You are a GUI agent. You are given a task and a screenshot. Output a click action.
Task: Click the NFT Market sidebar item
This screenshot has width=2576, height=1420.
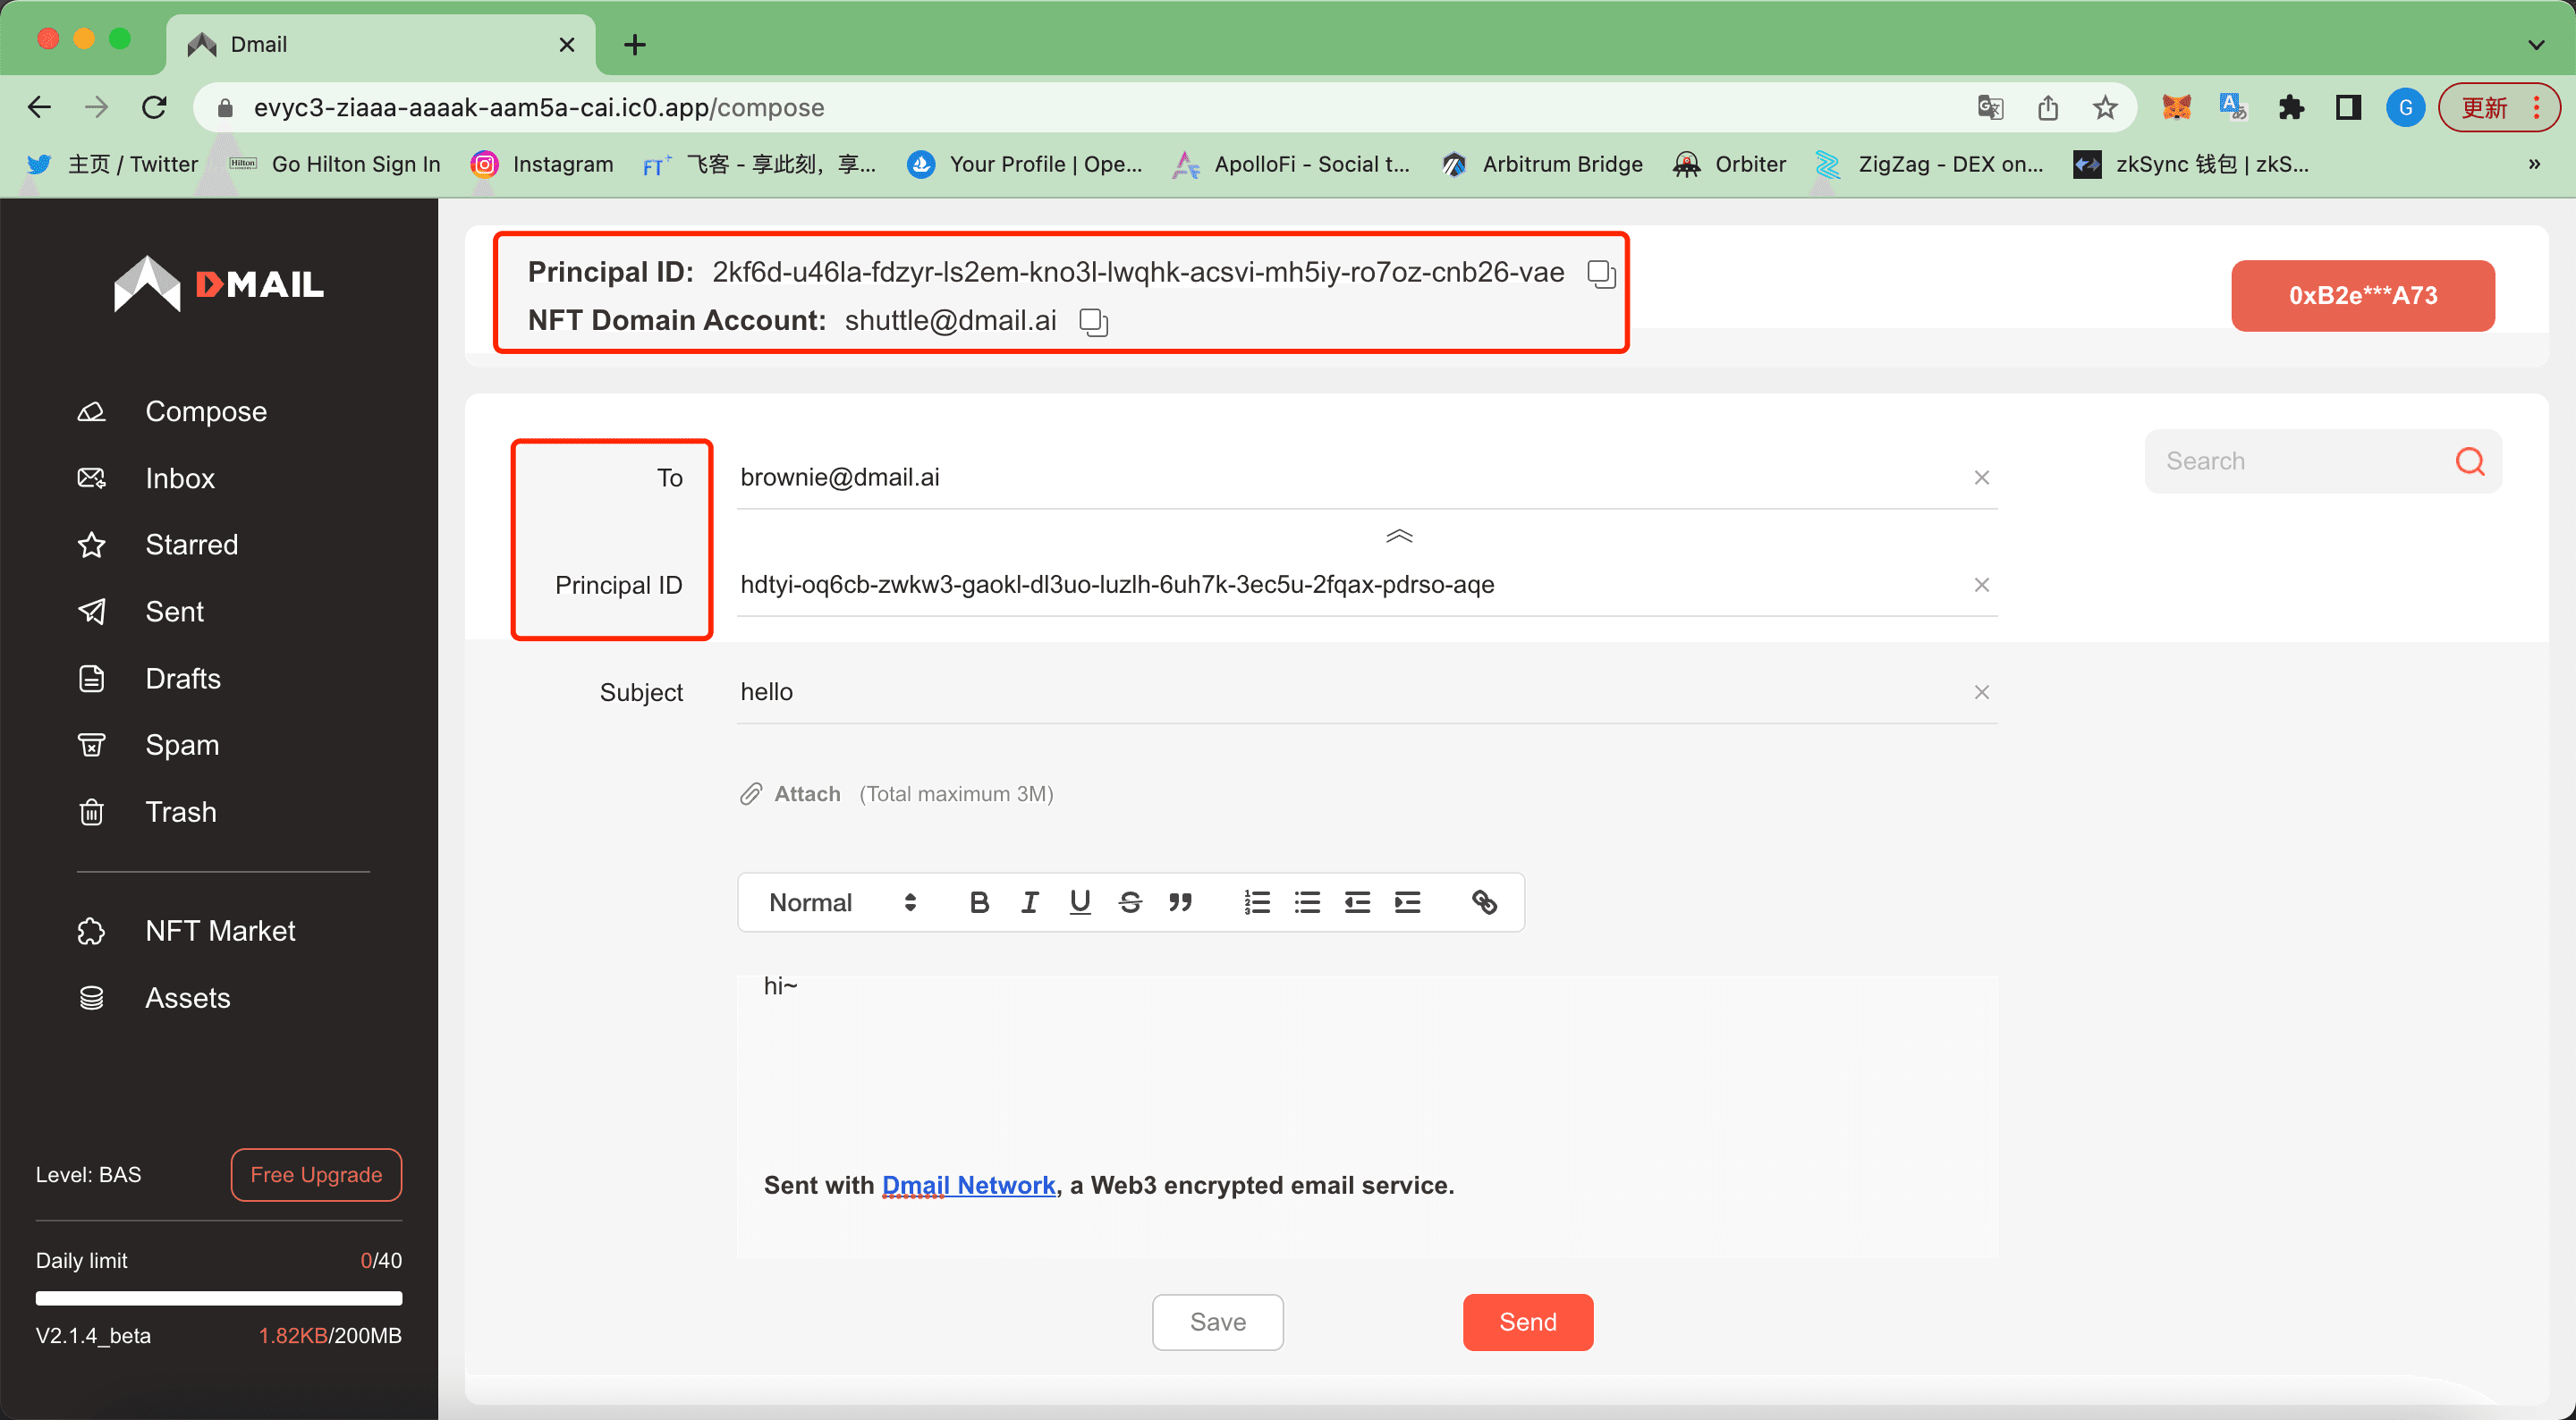[x=220, y=930]
